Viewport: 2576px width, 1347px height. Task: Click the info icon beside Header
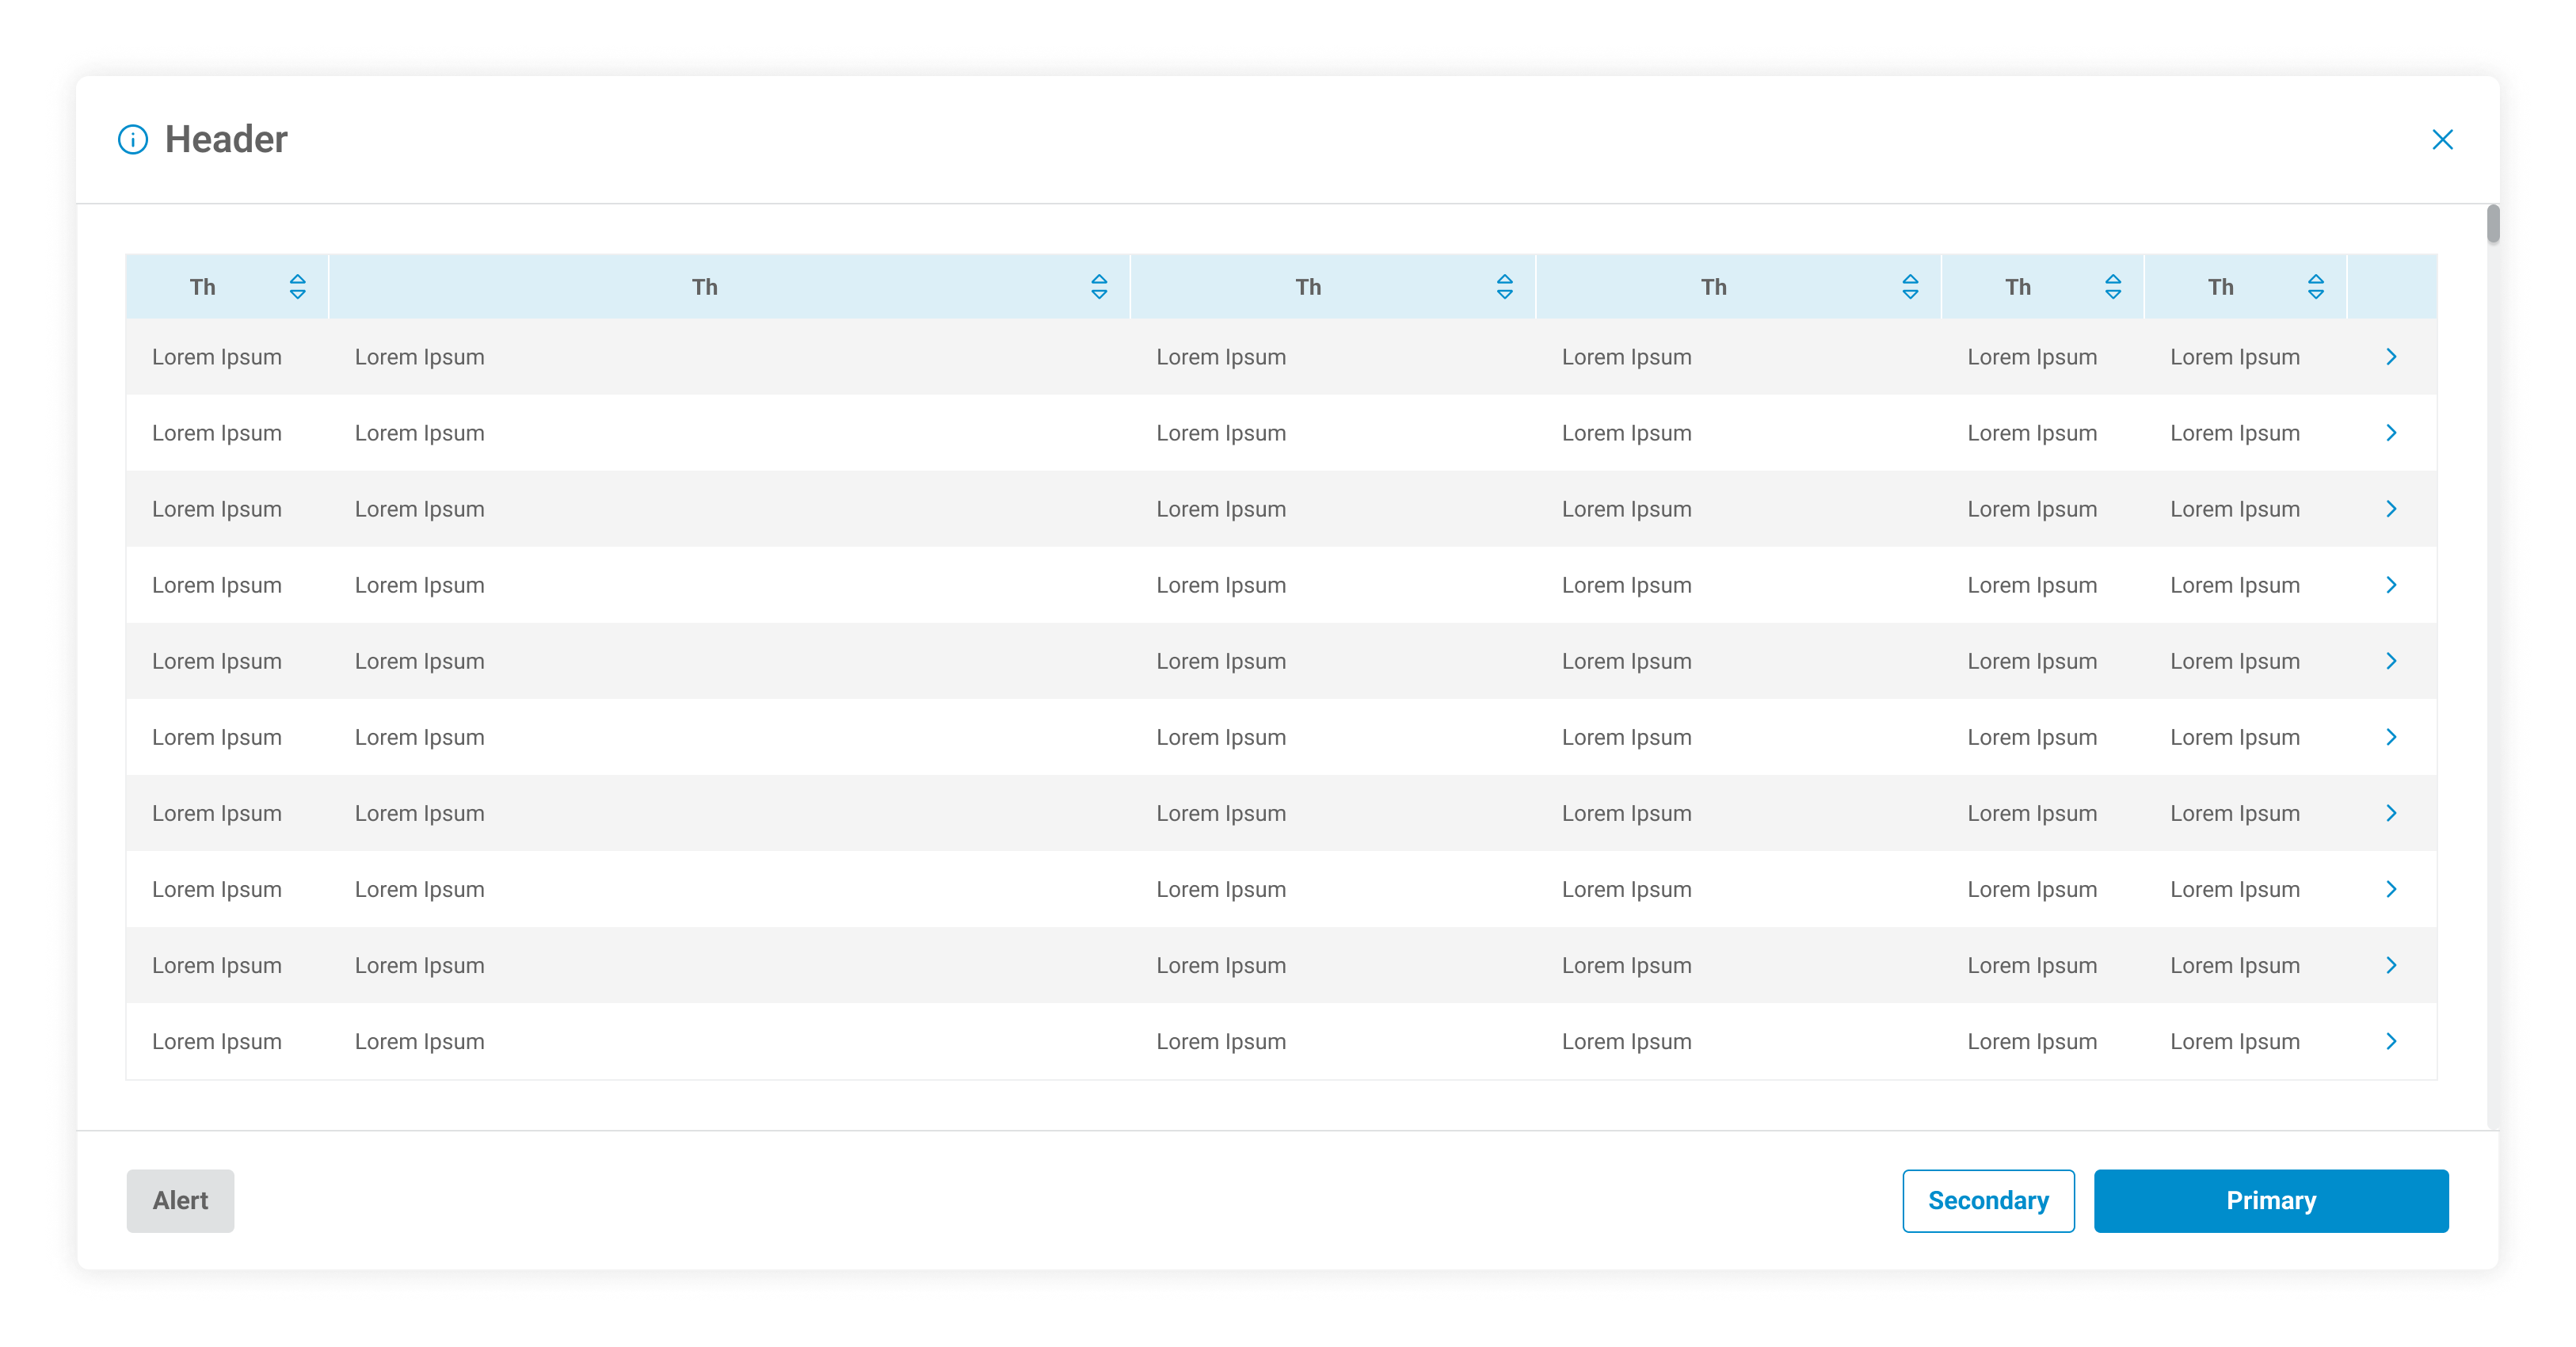click(x=133, y=139)
